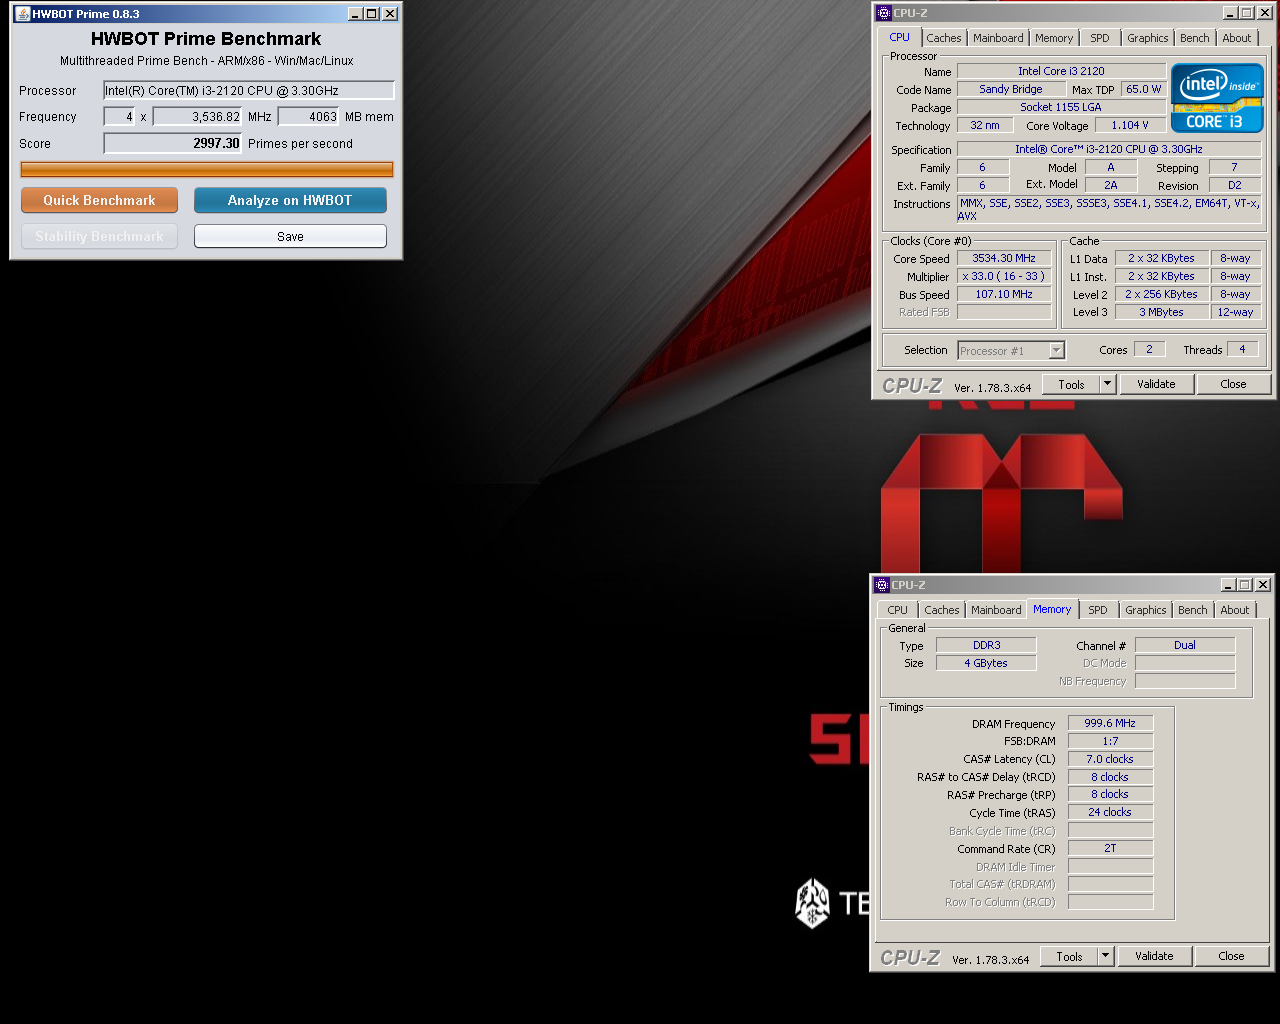Click memory Type value DDR3

tap(986, 645)
